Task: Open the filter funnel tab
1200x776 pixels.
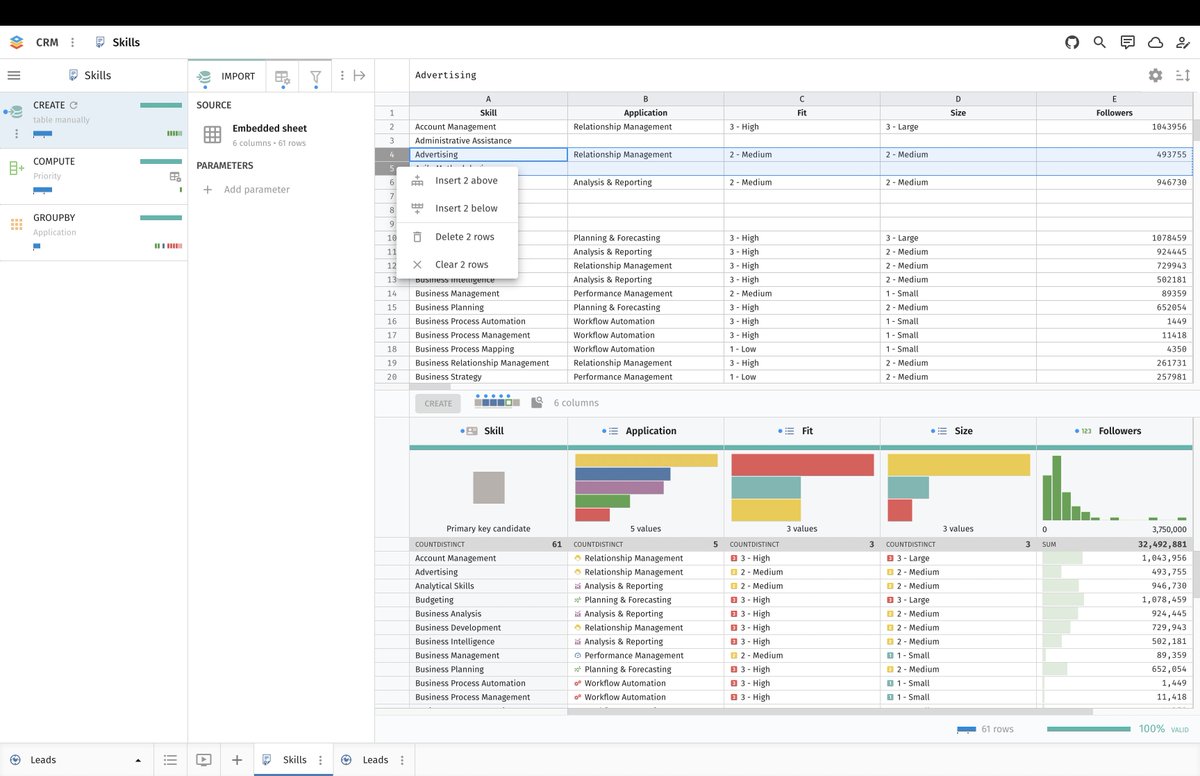Action: [x=316, y=76]
